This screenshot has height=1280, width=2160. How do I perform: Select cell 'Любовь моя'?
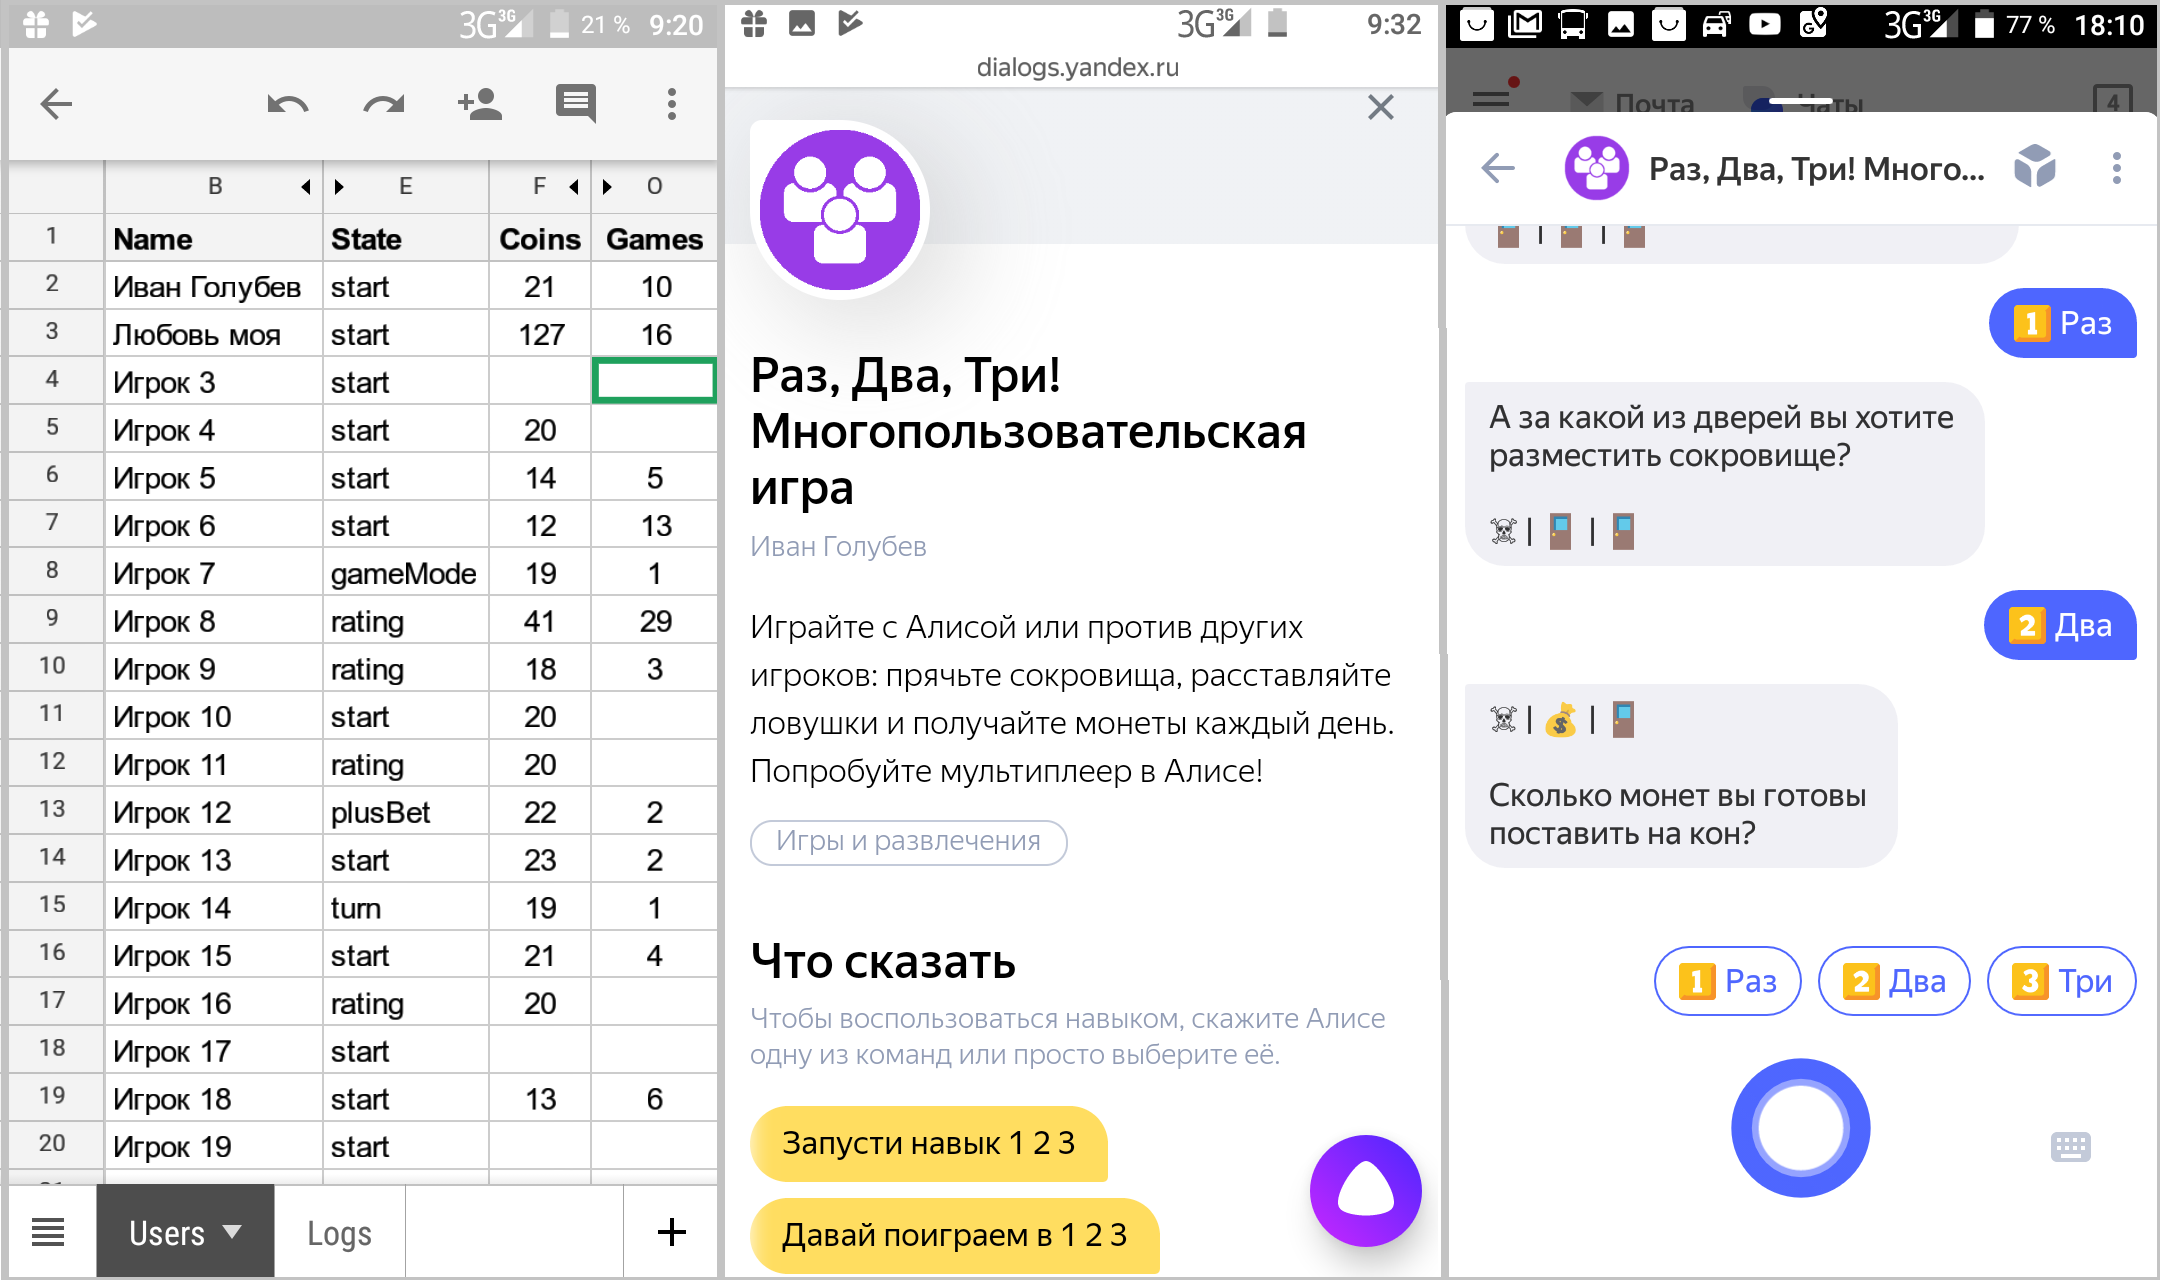tap(214, 335)
